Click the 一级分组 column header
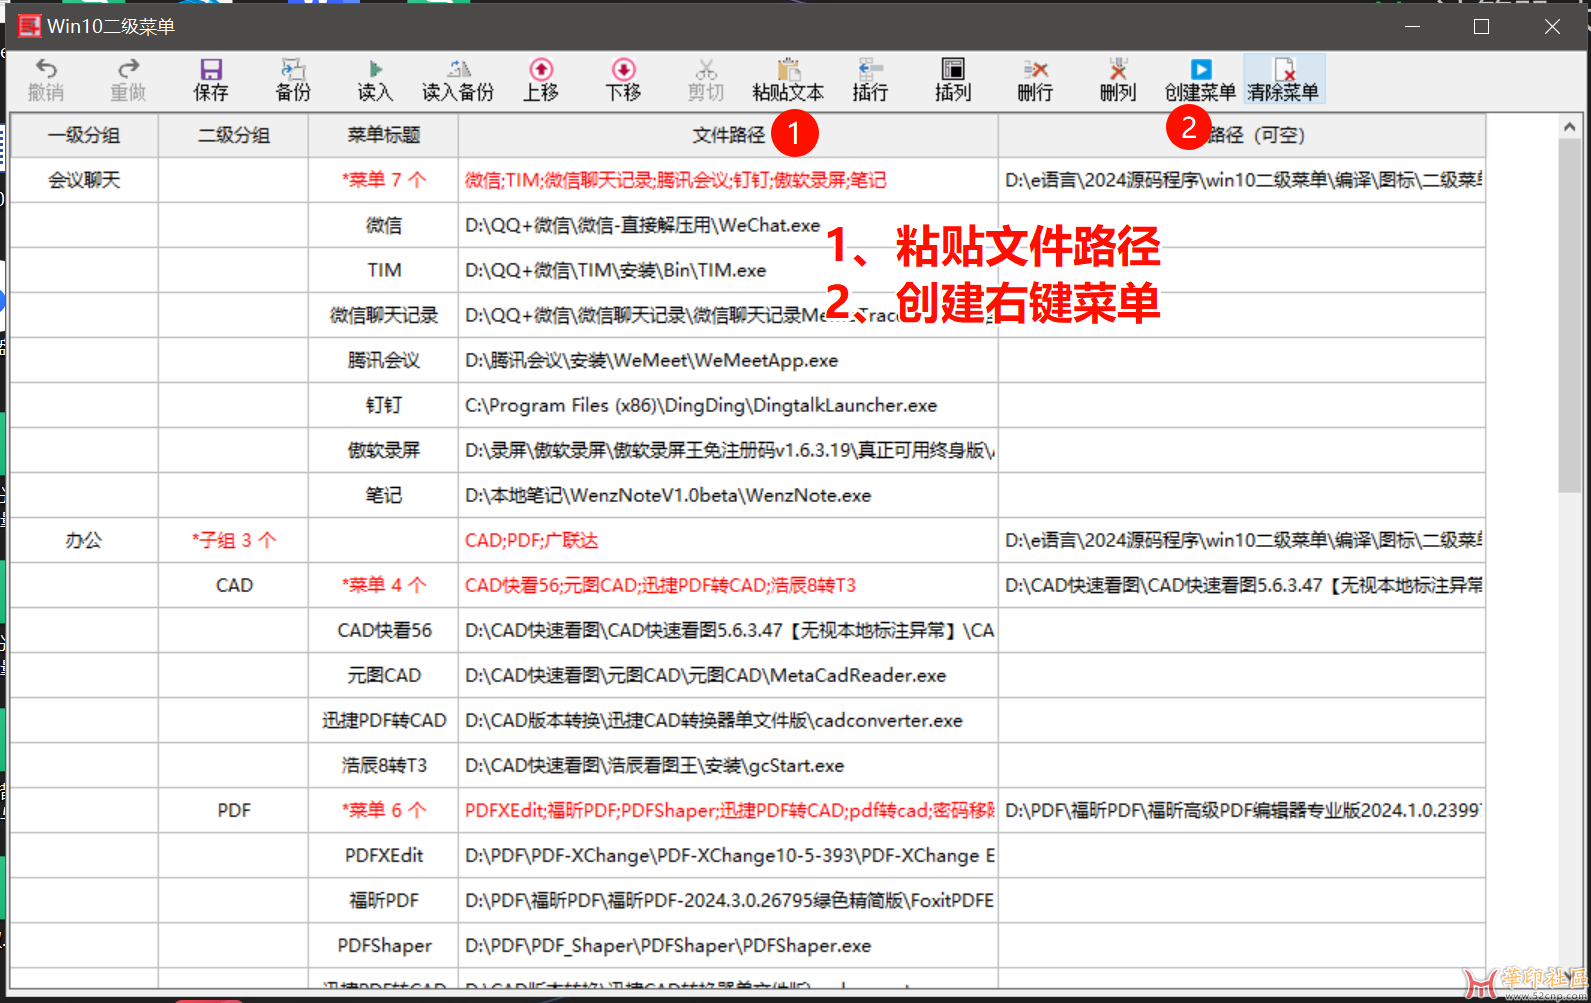This screenshot has width=1591, height=1003. click(84, 135)
